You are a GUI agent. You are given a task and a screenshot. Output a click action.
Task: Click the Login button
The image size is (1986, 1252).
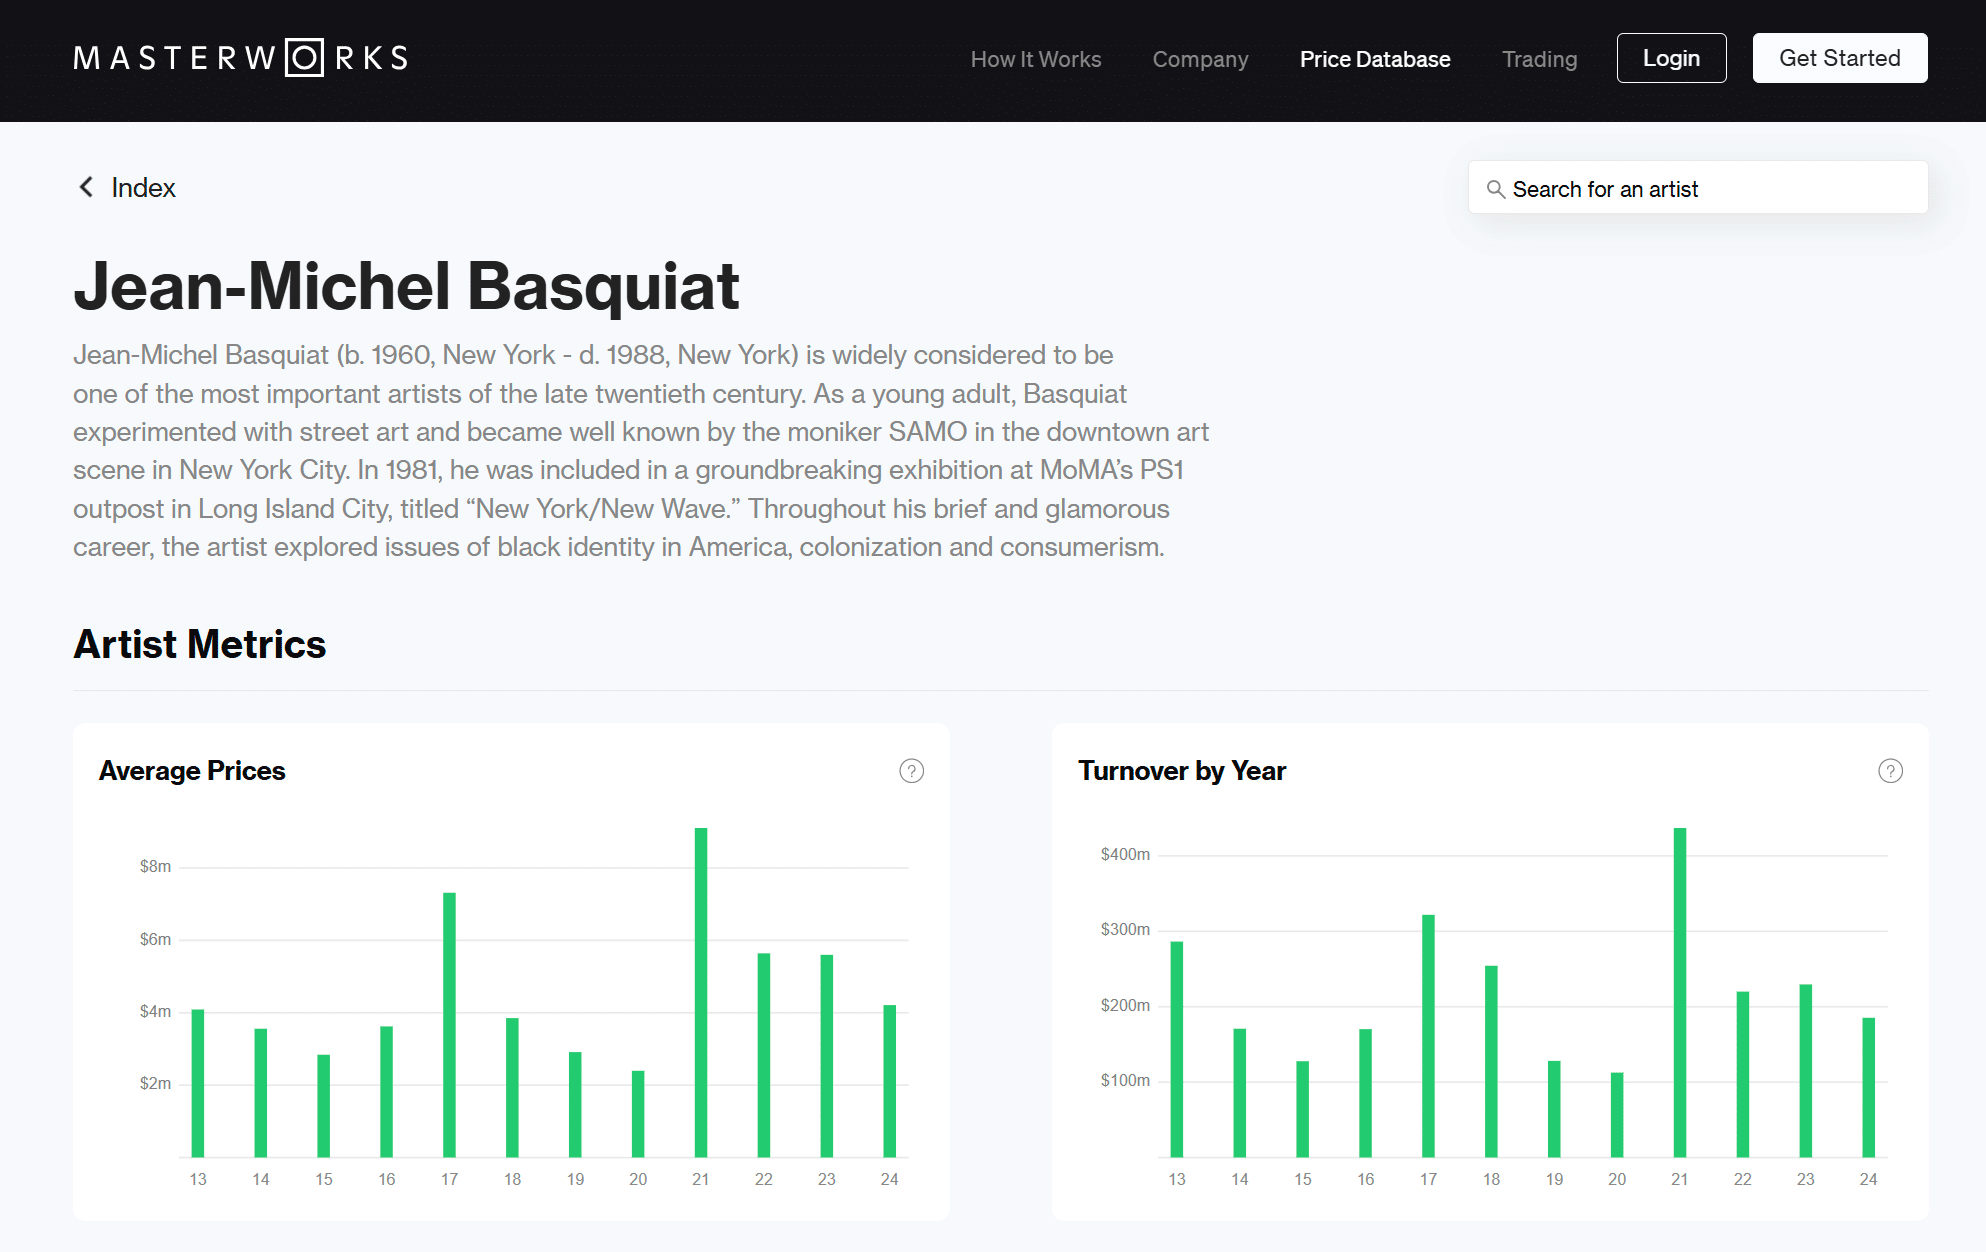1671,58
